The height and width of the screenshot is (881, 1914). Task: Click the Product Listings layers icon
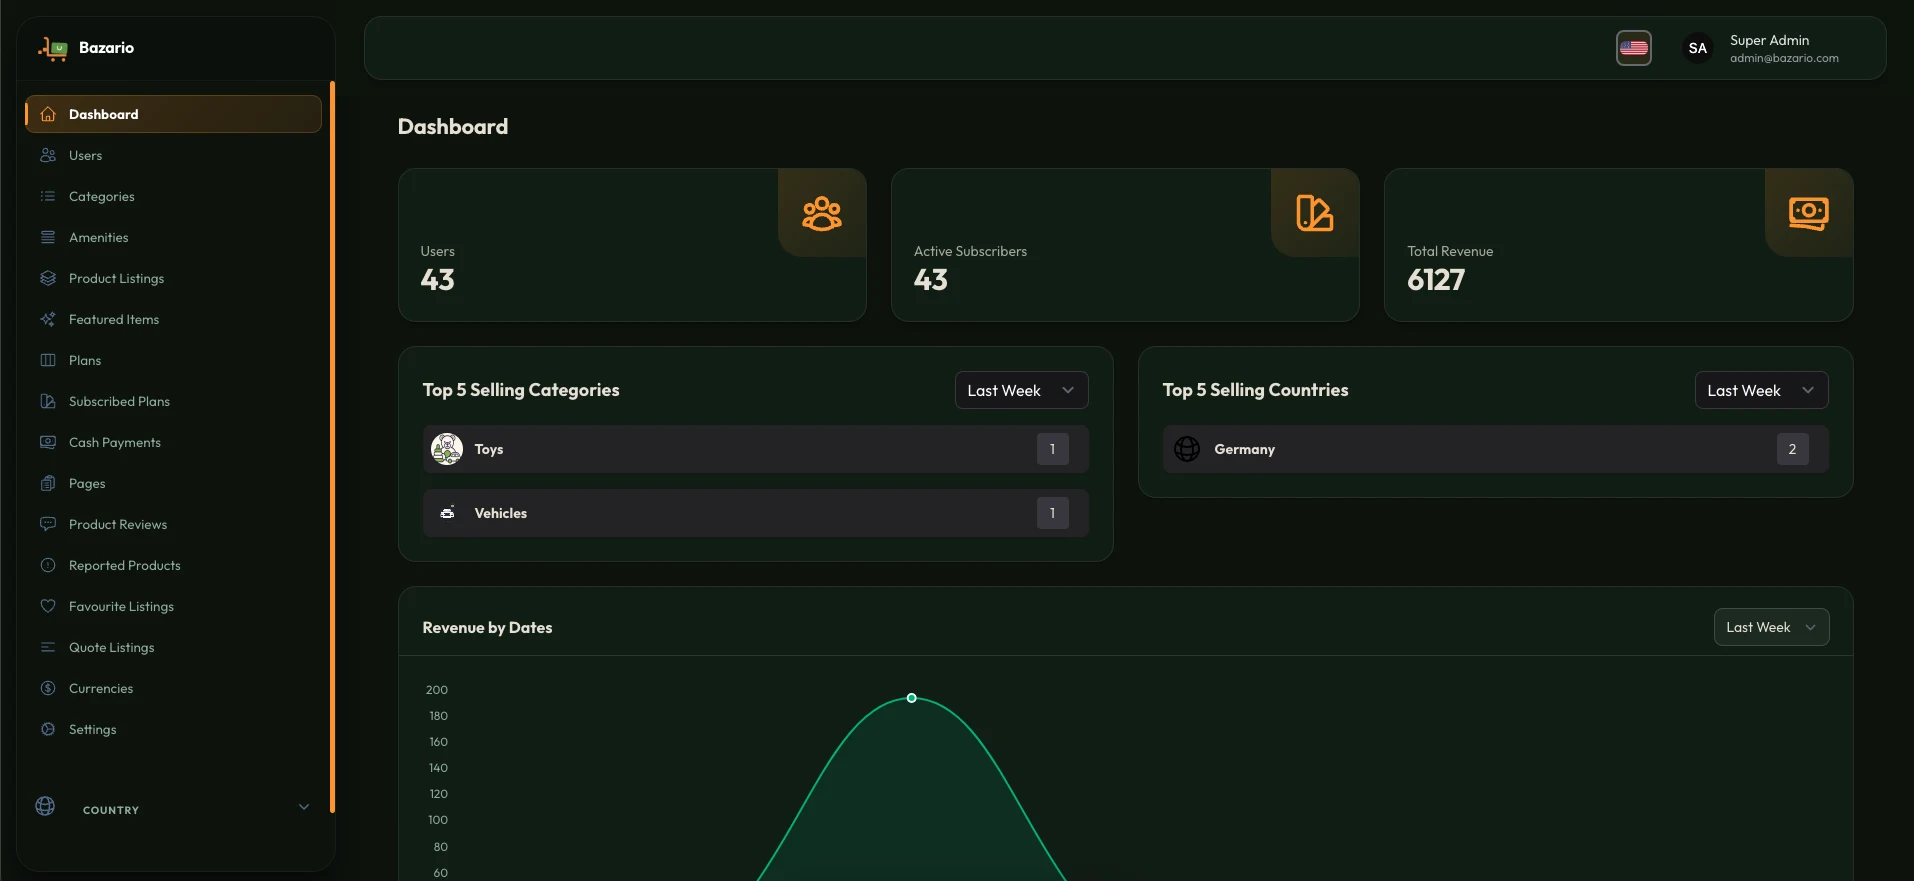point(48,278)
